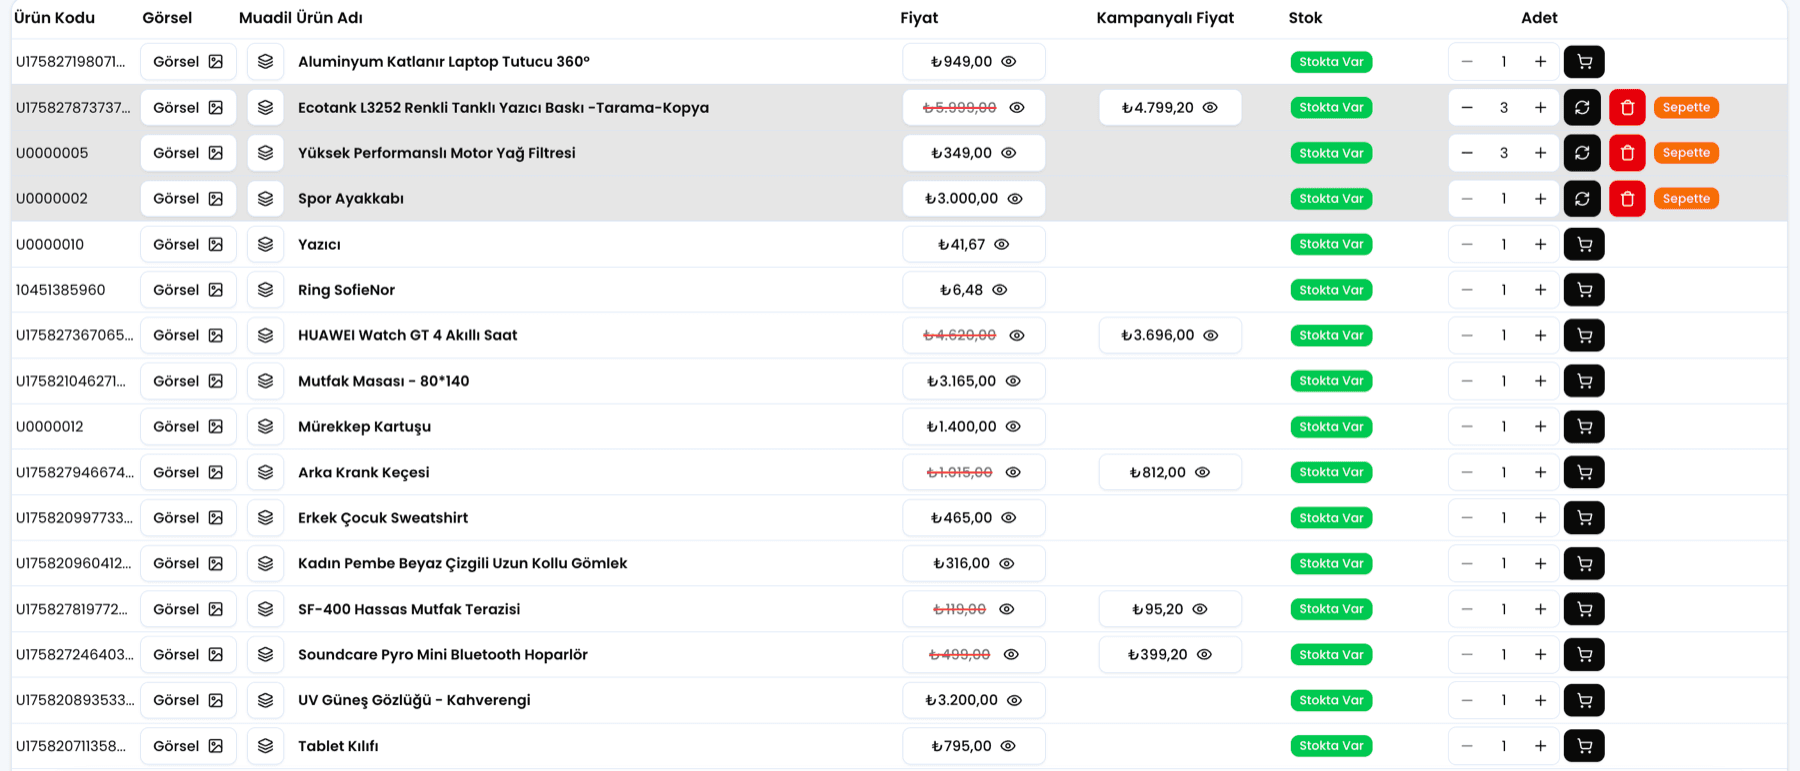This screenshot has height=771, width=1800.
Task: Increase quantity for UV Güneş Gözlüğü
Action: 1541,700
